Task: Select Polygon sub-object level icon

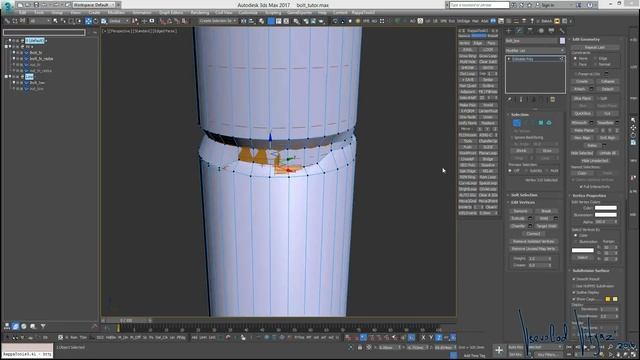Action: pyautogui.click(x=541, y=122)
